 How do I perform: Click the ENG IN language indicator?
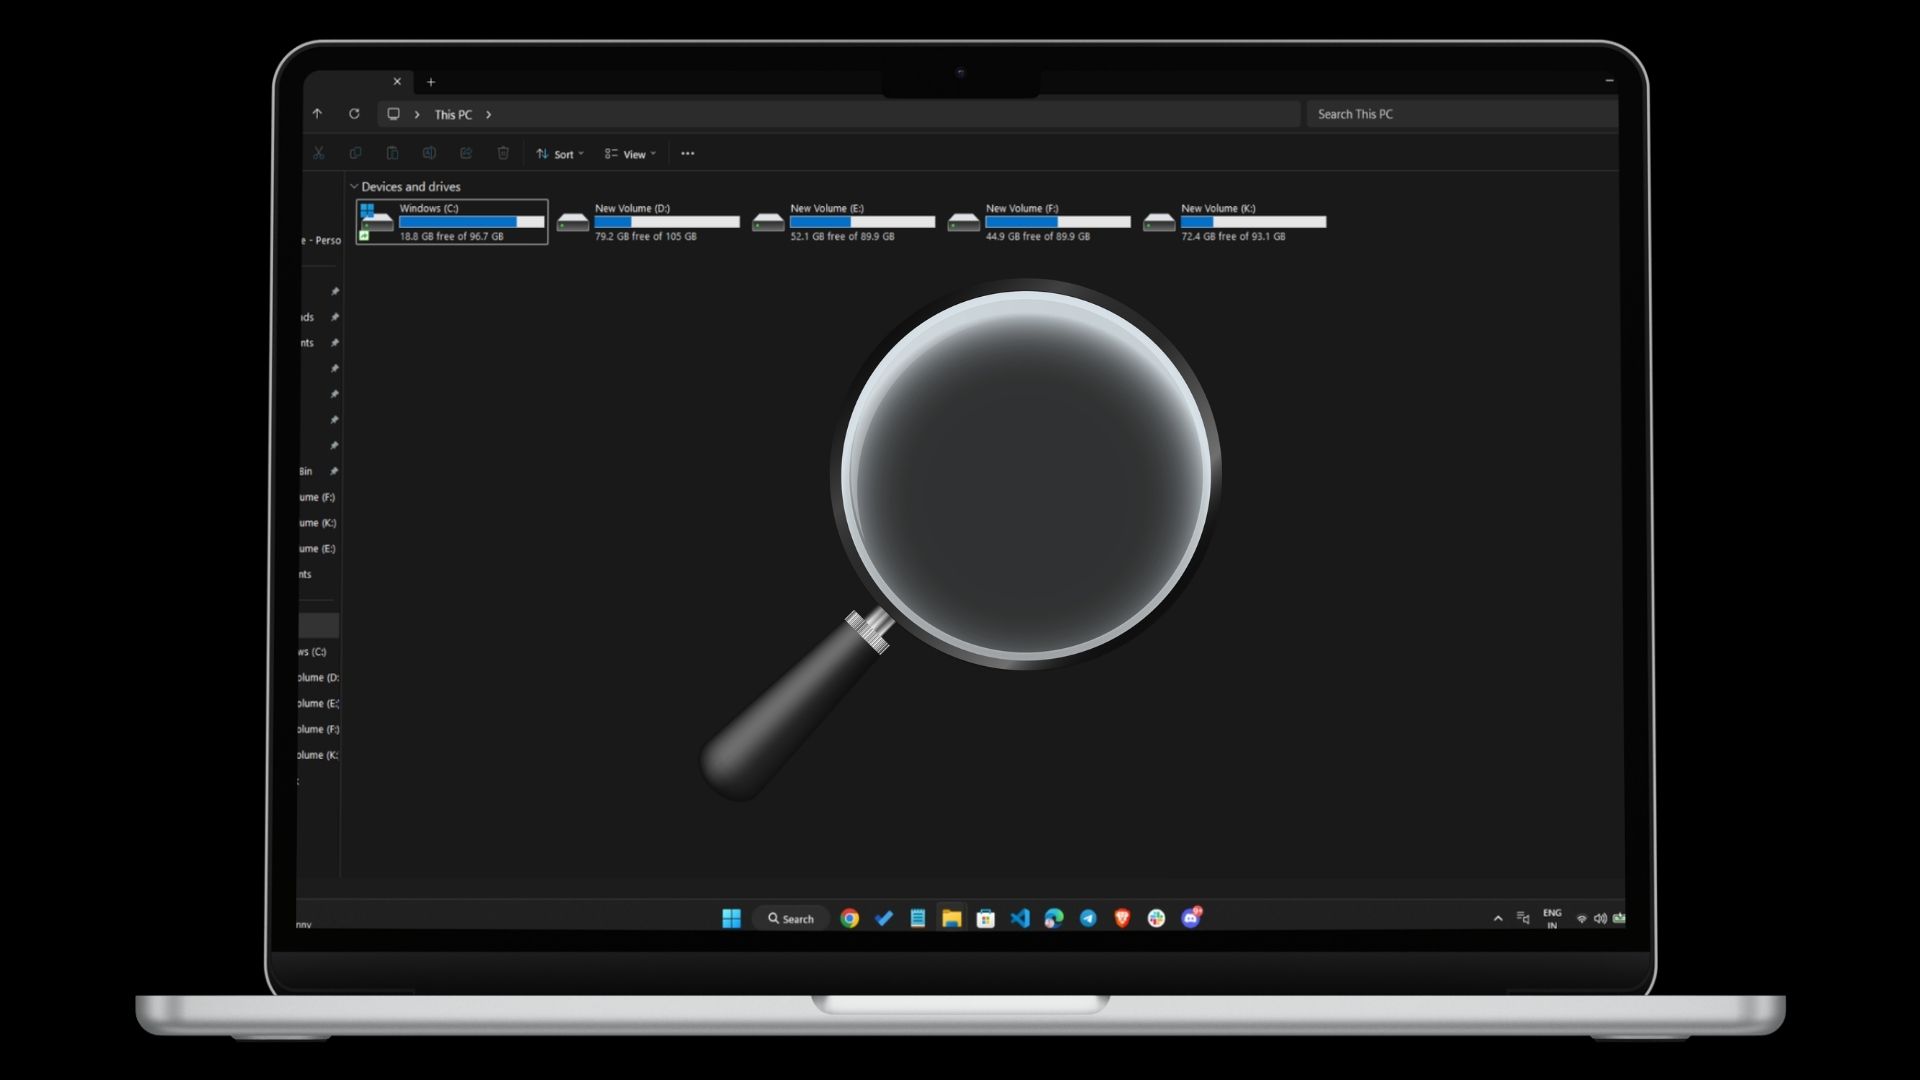pos(1552,918)
